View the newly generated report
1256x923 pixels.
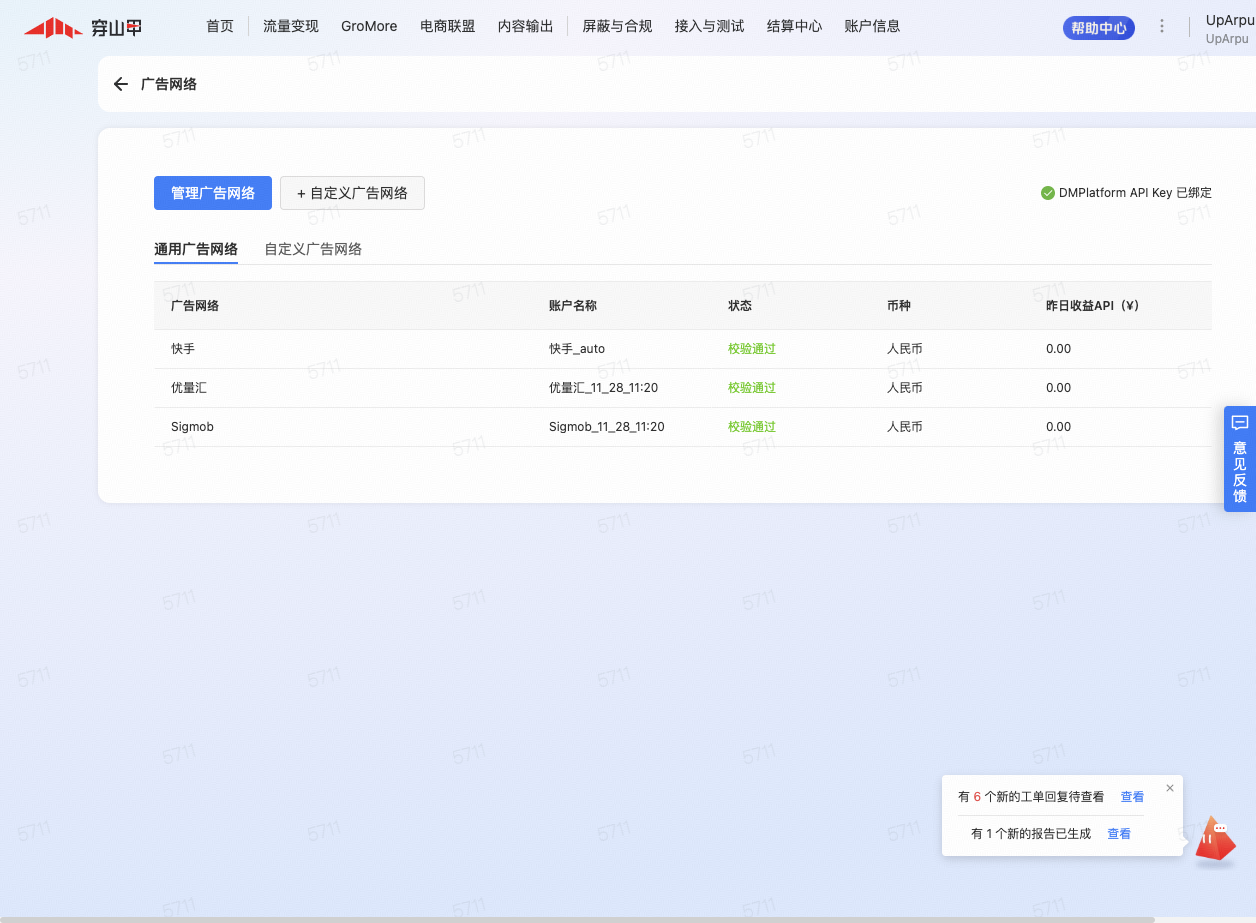point(1119,834)
